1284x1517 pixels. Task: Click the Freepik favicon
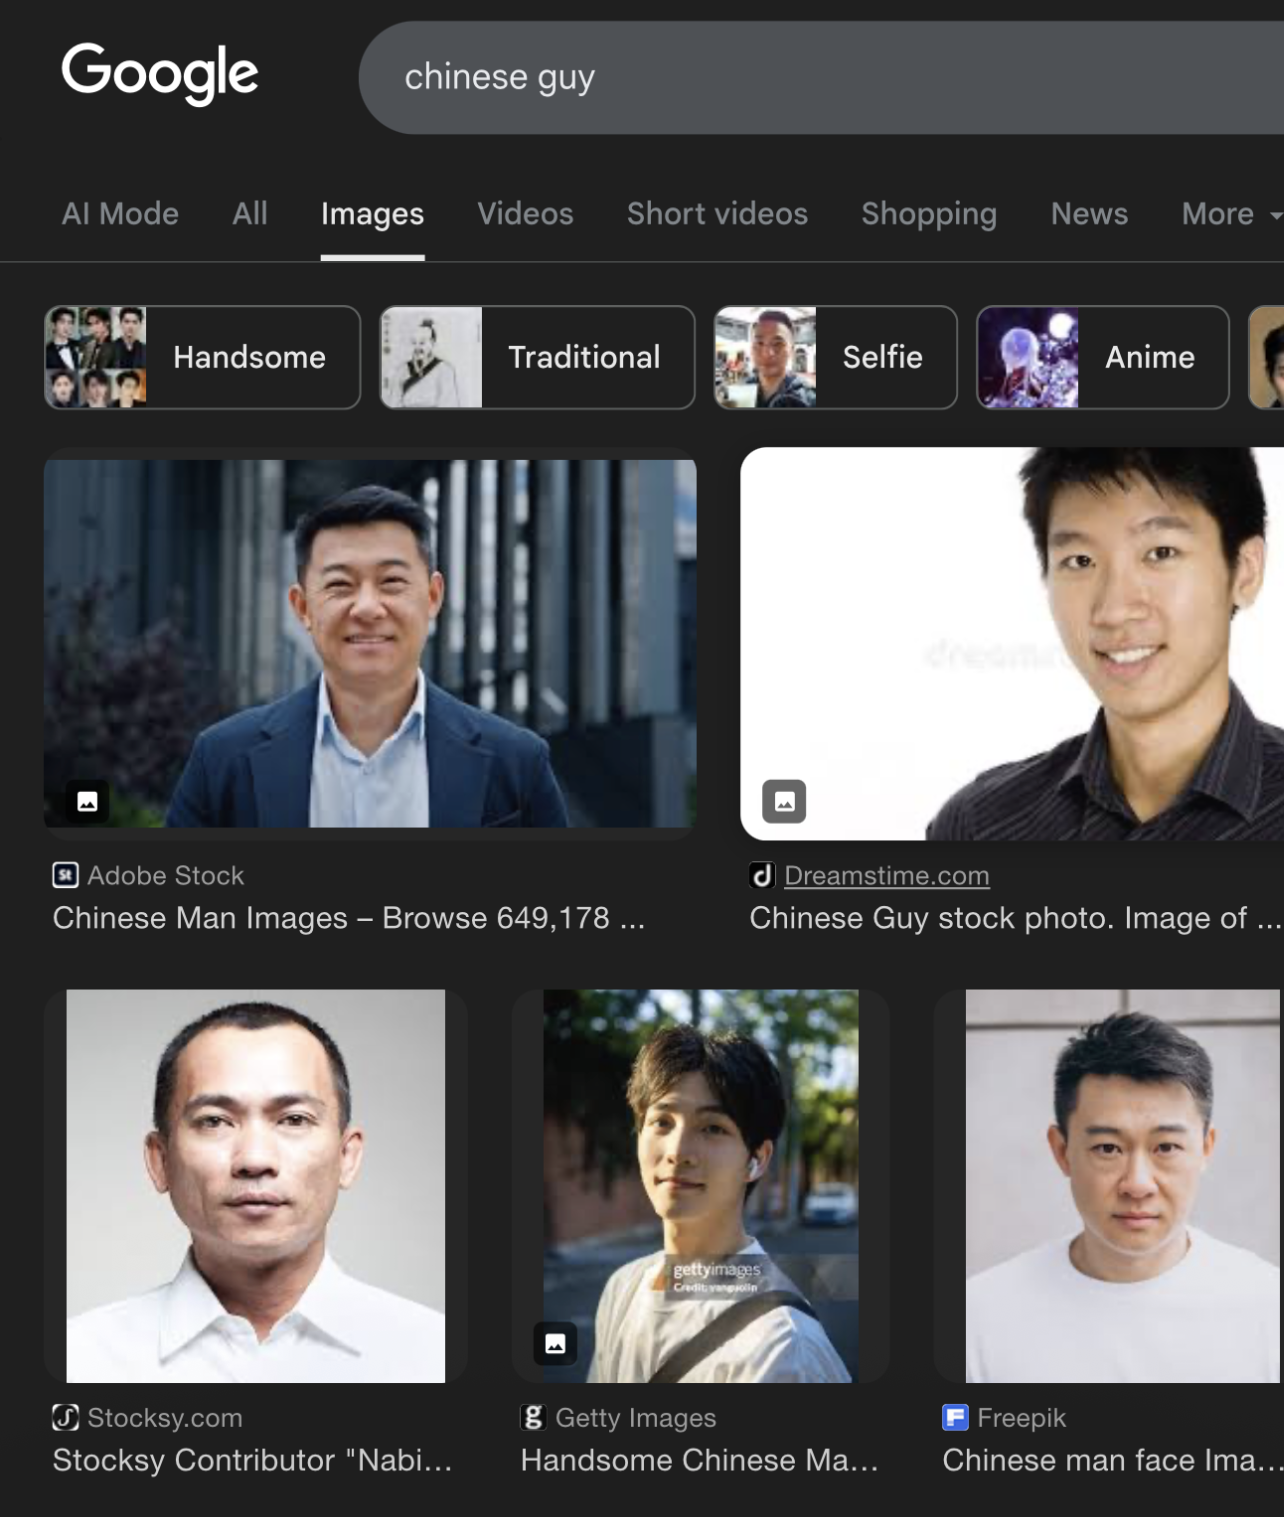[955, 1418]
